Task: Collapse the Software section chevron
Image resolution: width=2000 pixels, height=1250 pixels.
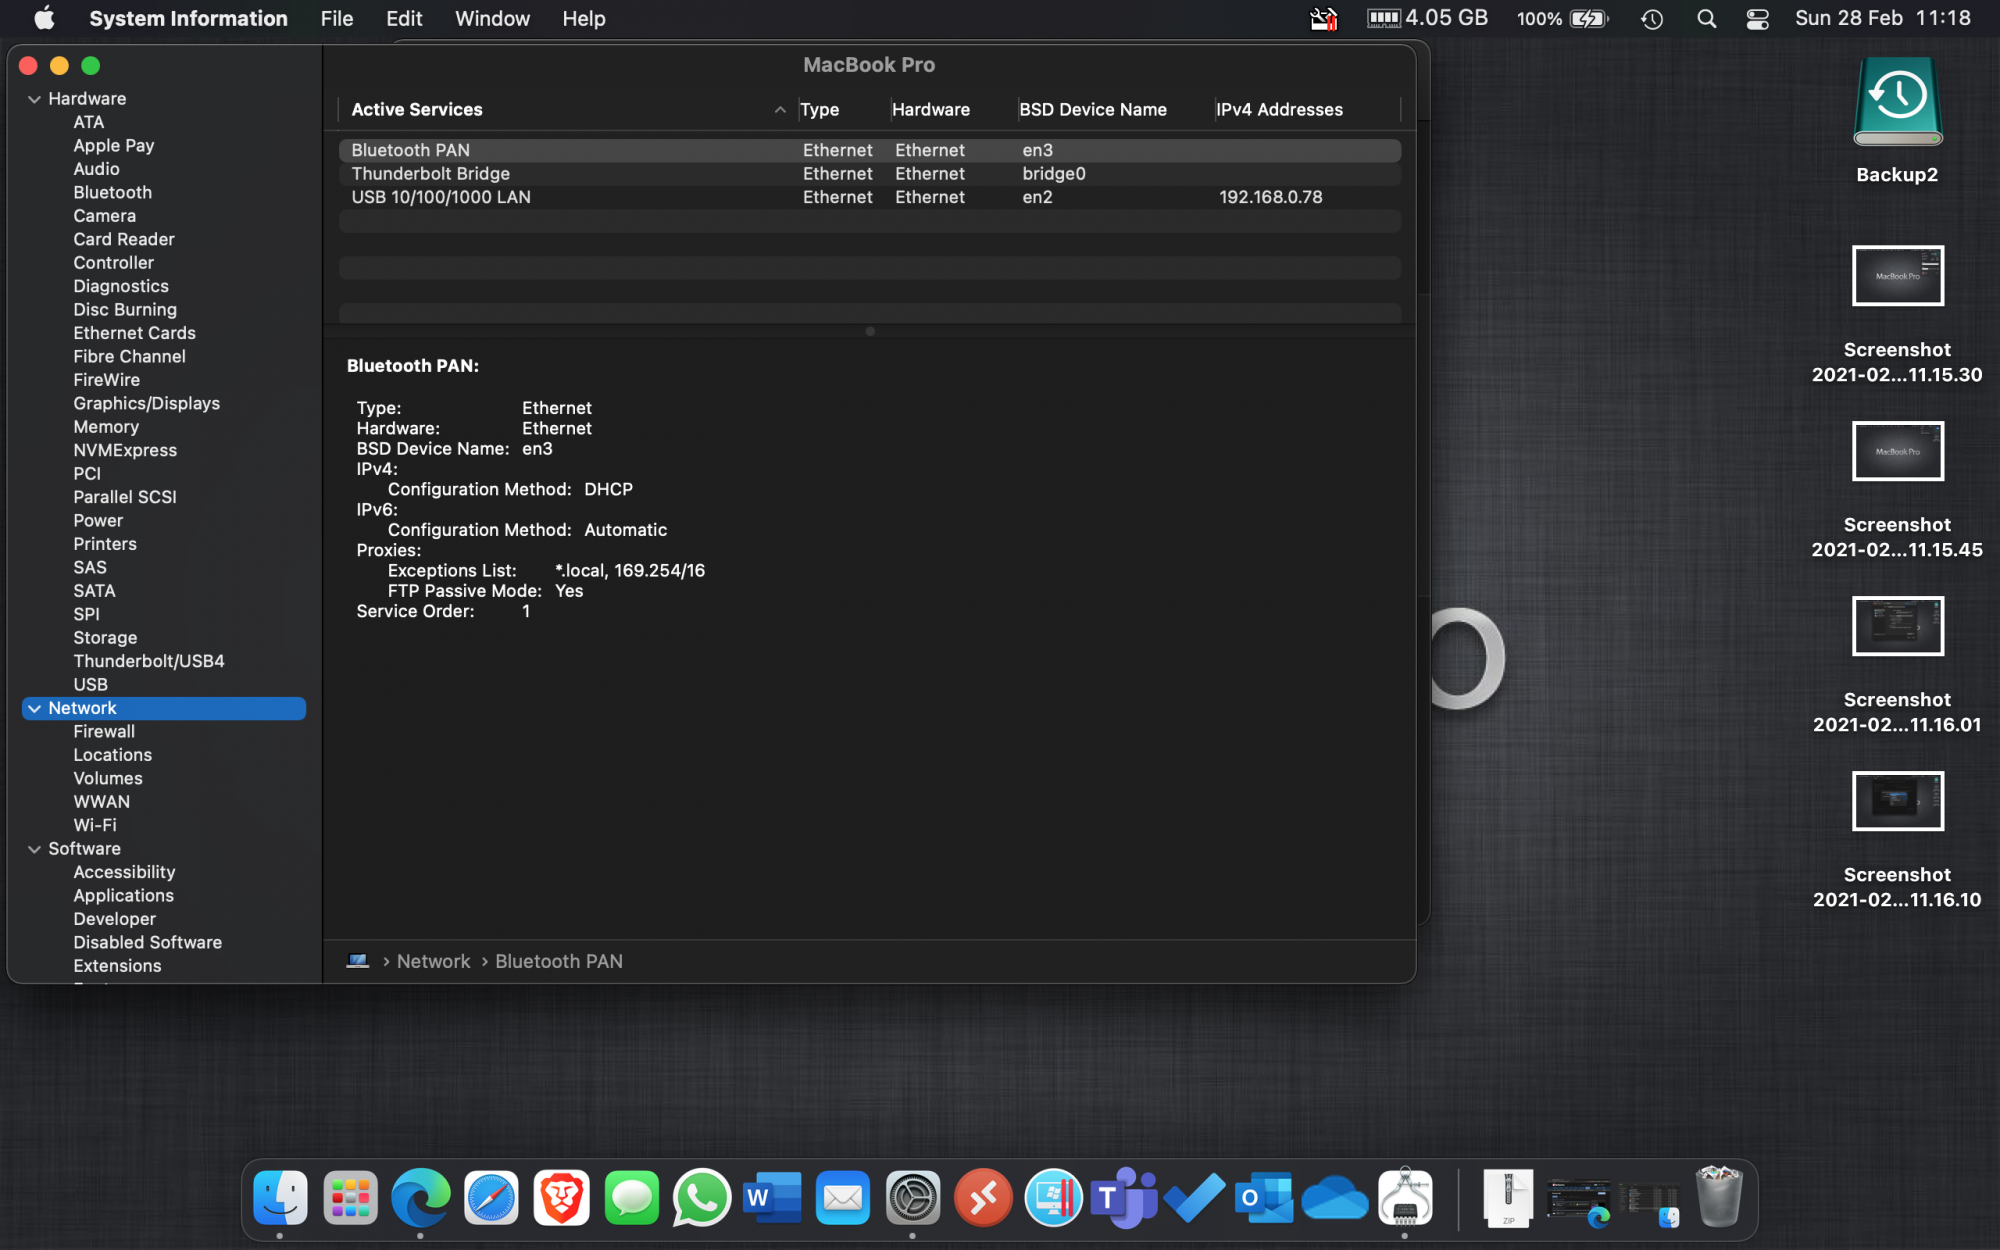Action: pyautogui.click(x=34, y=849)
